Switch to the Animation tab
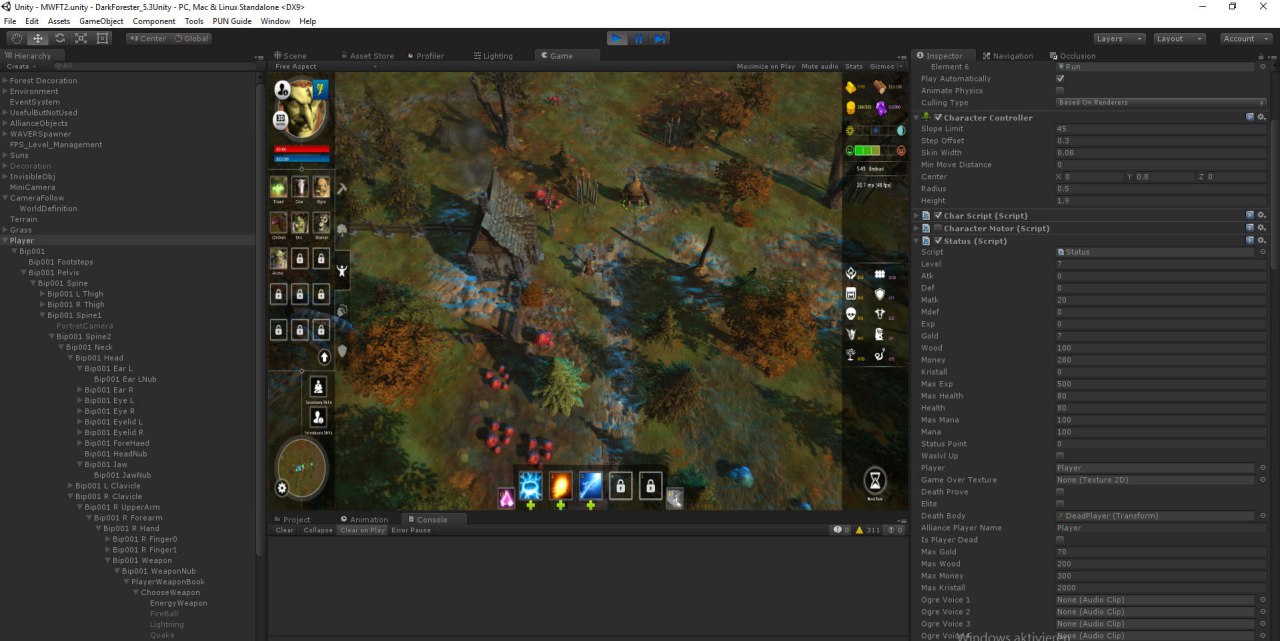Screen dimensions: 1280x641 364,519
